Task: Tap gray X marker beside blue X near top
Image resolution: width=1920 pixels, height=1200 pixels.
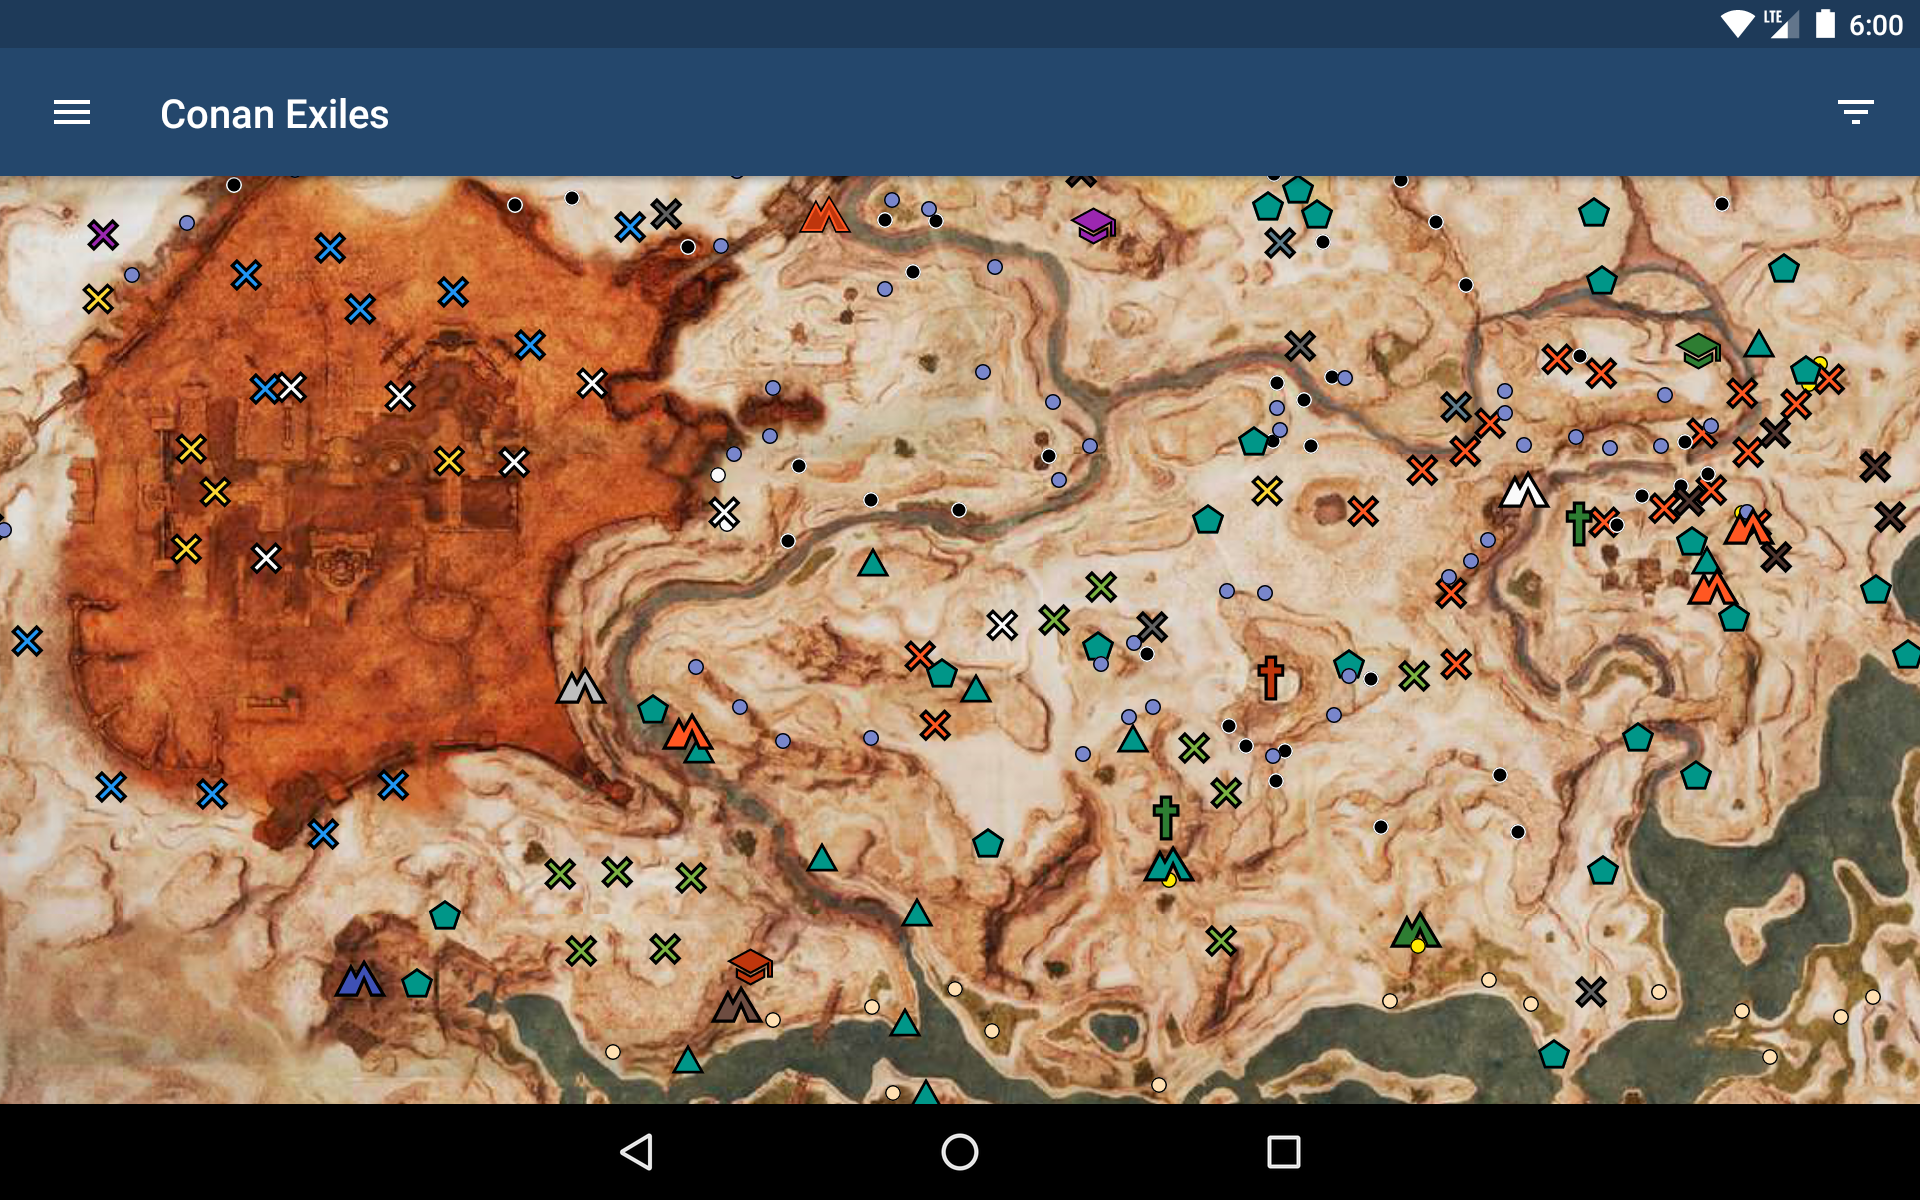Action: pyautogui.click(x=666, y=213)
